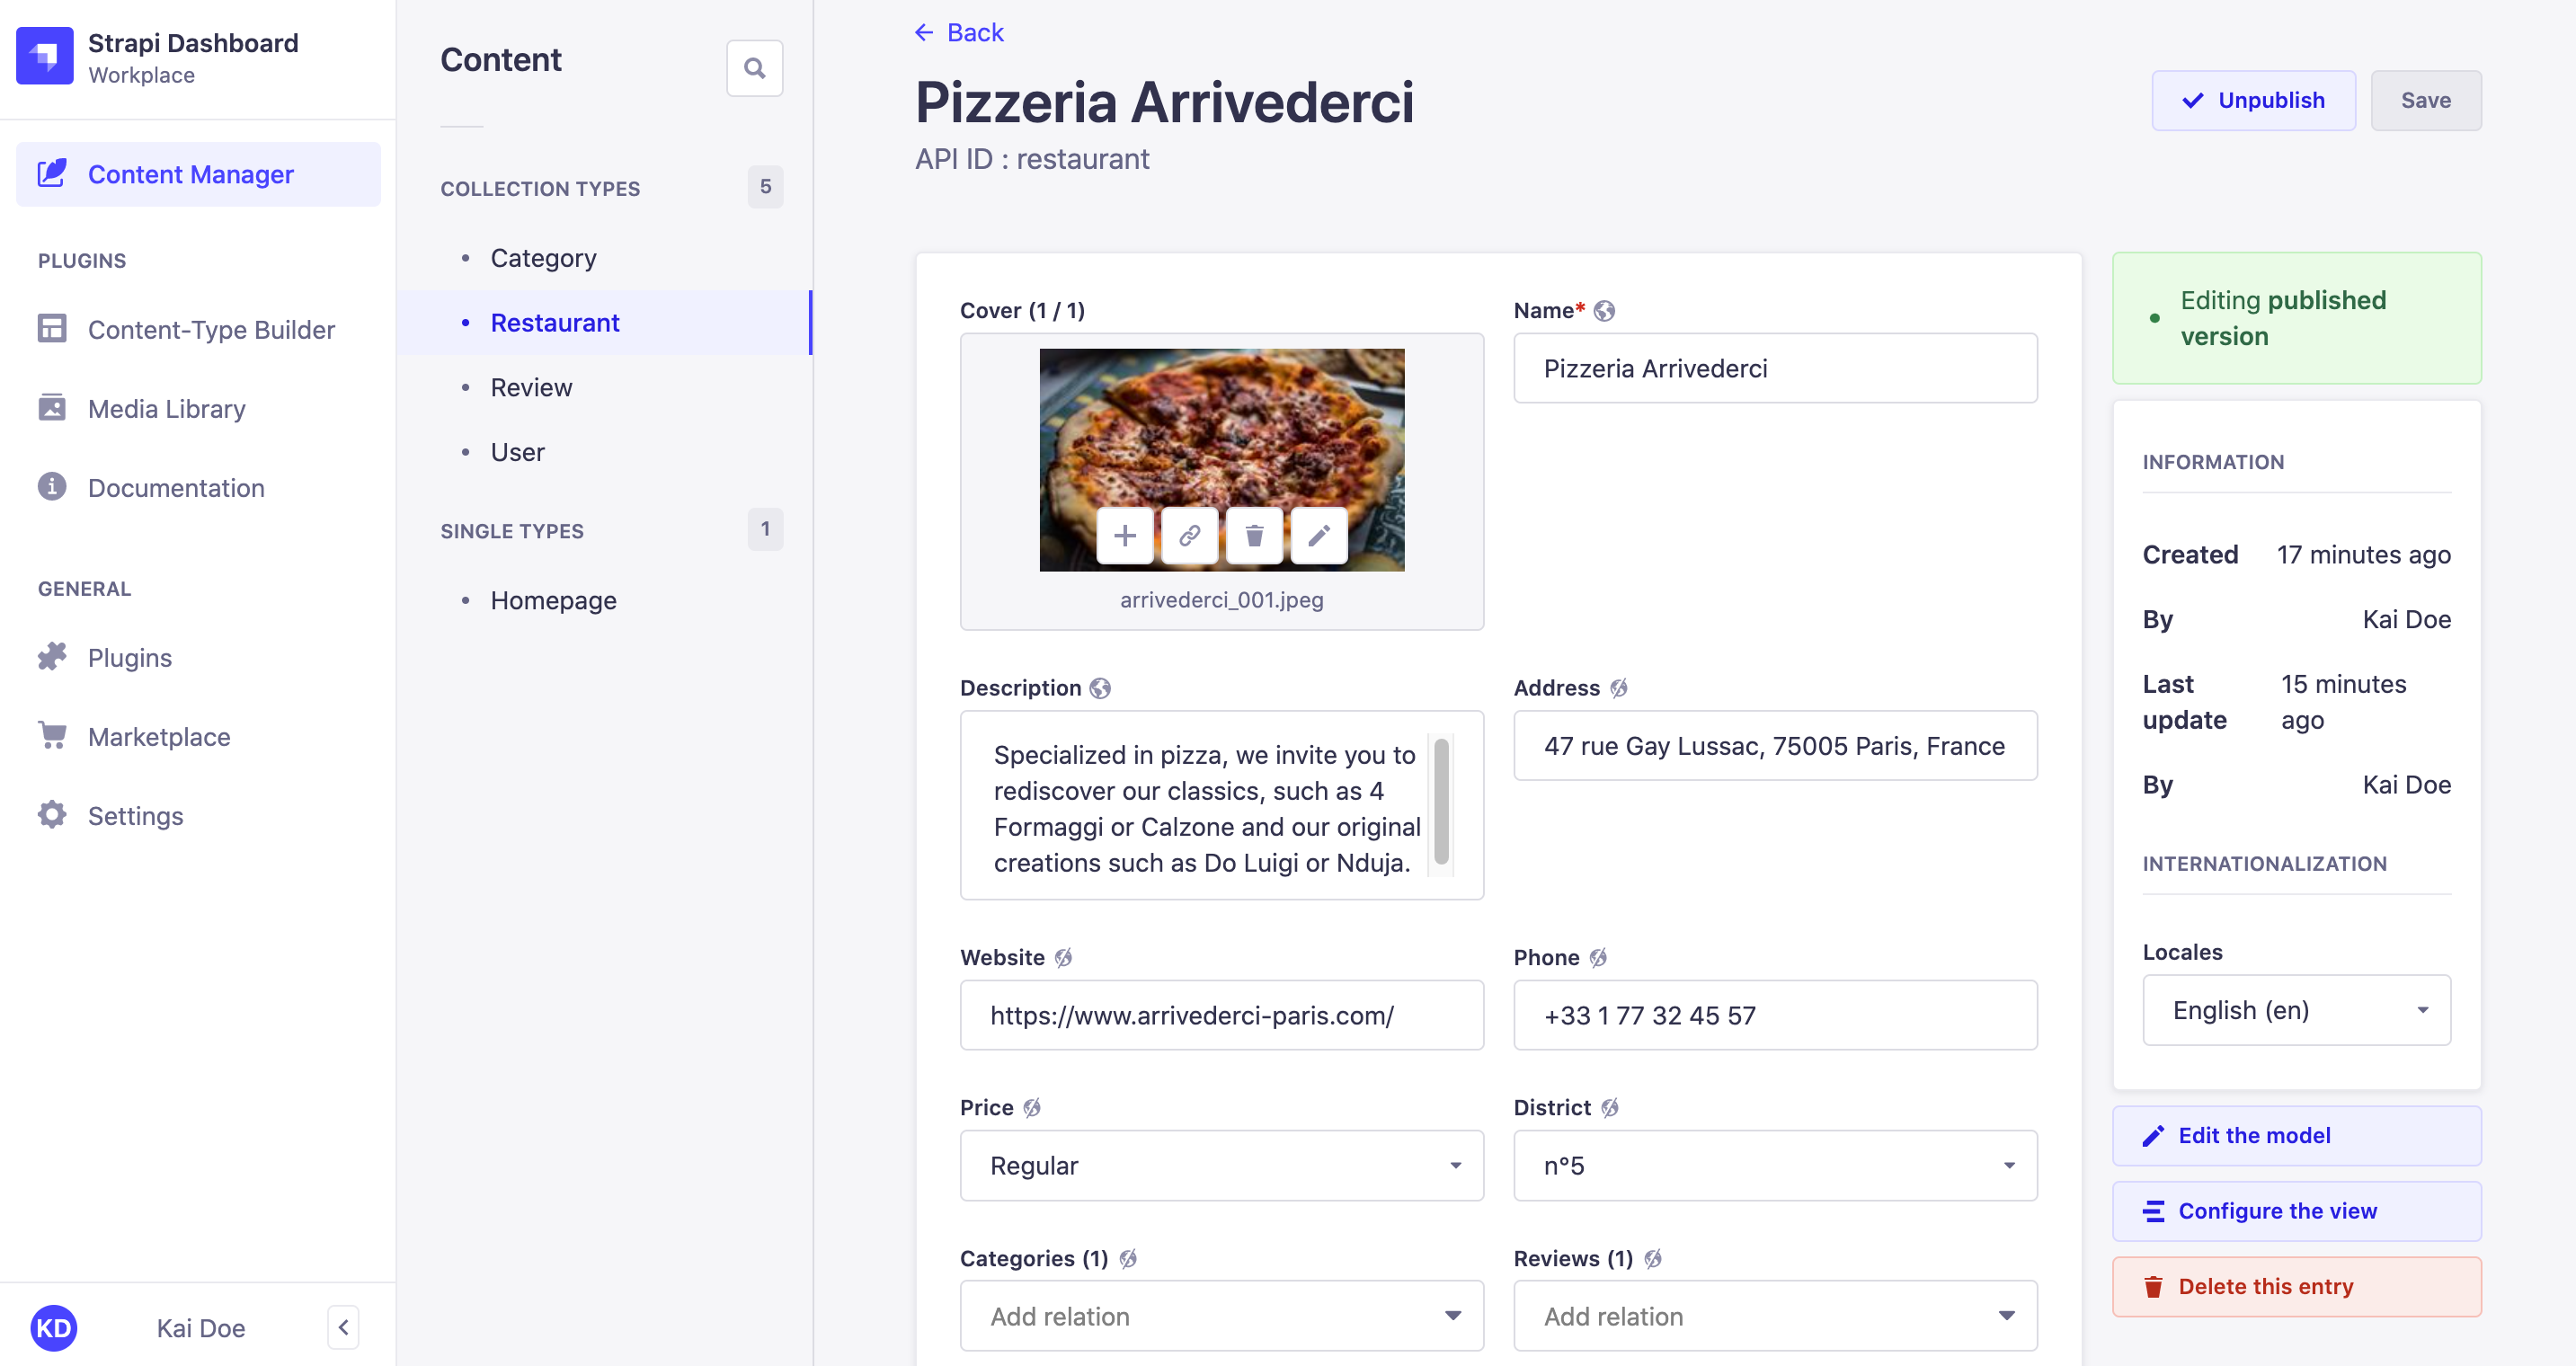Expand the Price dropdown selector
The image size is (2576, 1366).
click(x=1220, y=1165)
